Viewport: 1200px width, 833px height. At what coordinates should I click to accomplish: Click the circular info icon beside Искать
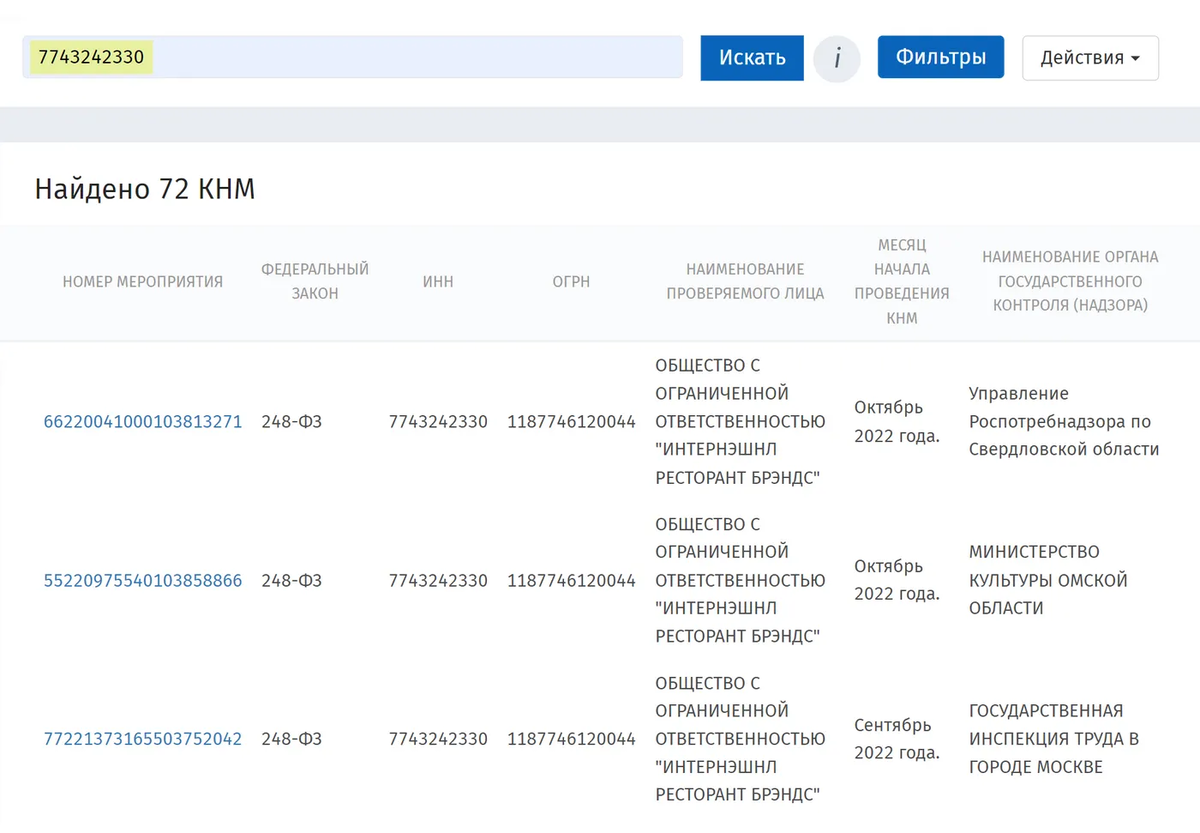(x=837, y=58)
